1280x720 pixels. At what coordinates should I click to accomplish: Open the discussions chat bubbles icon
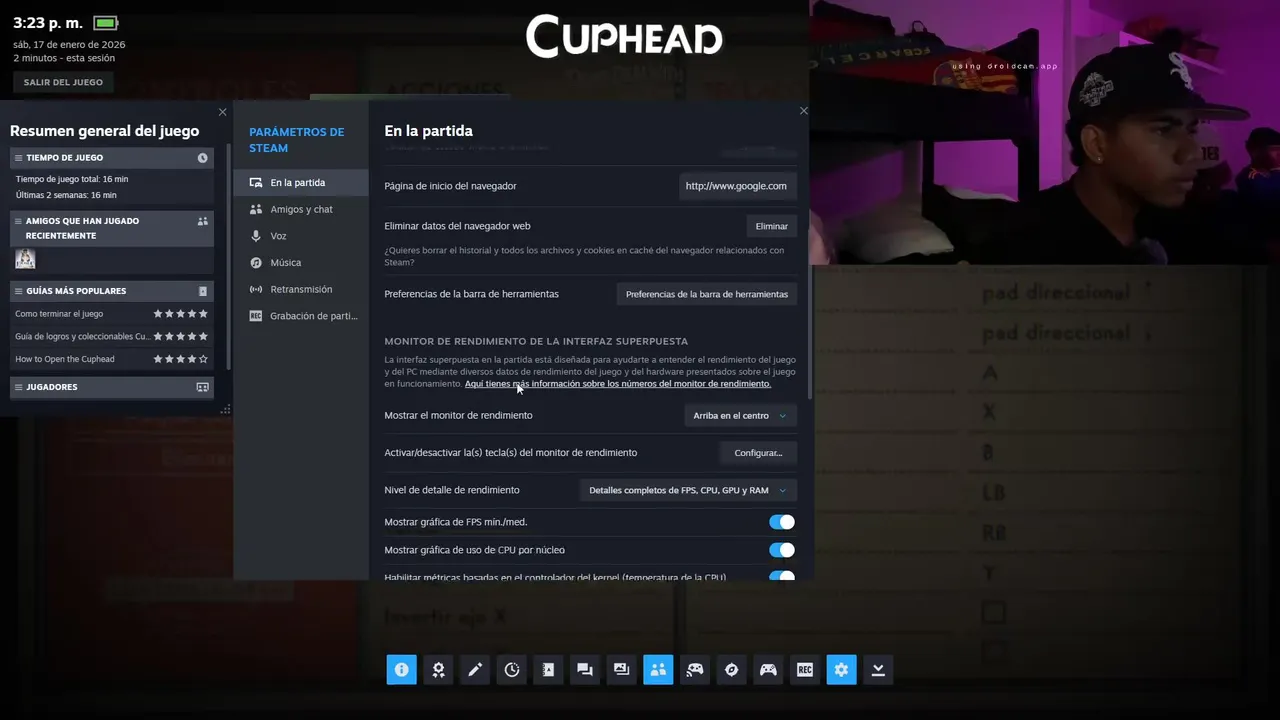(585, 670)
